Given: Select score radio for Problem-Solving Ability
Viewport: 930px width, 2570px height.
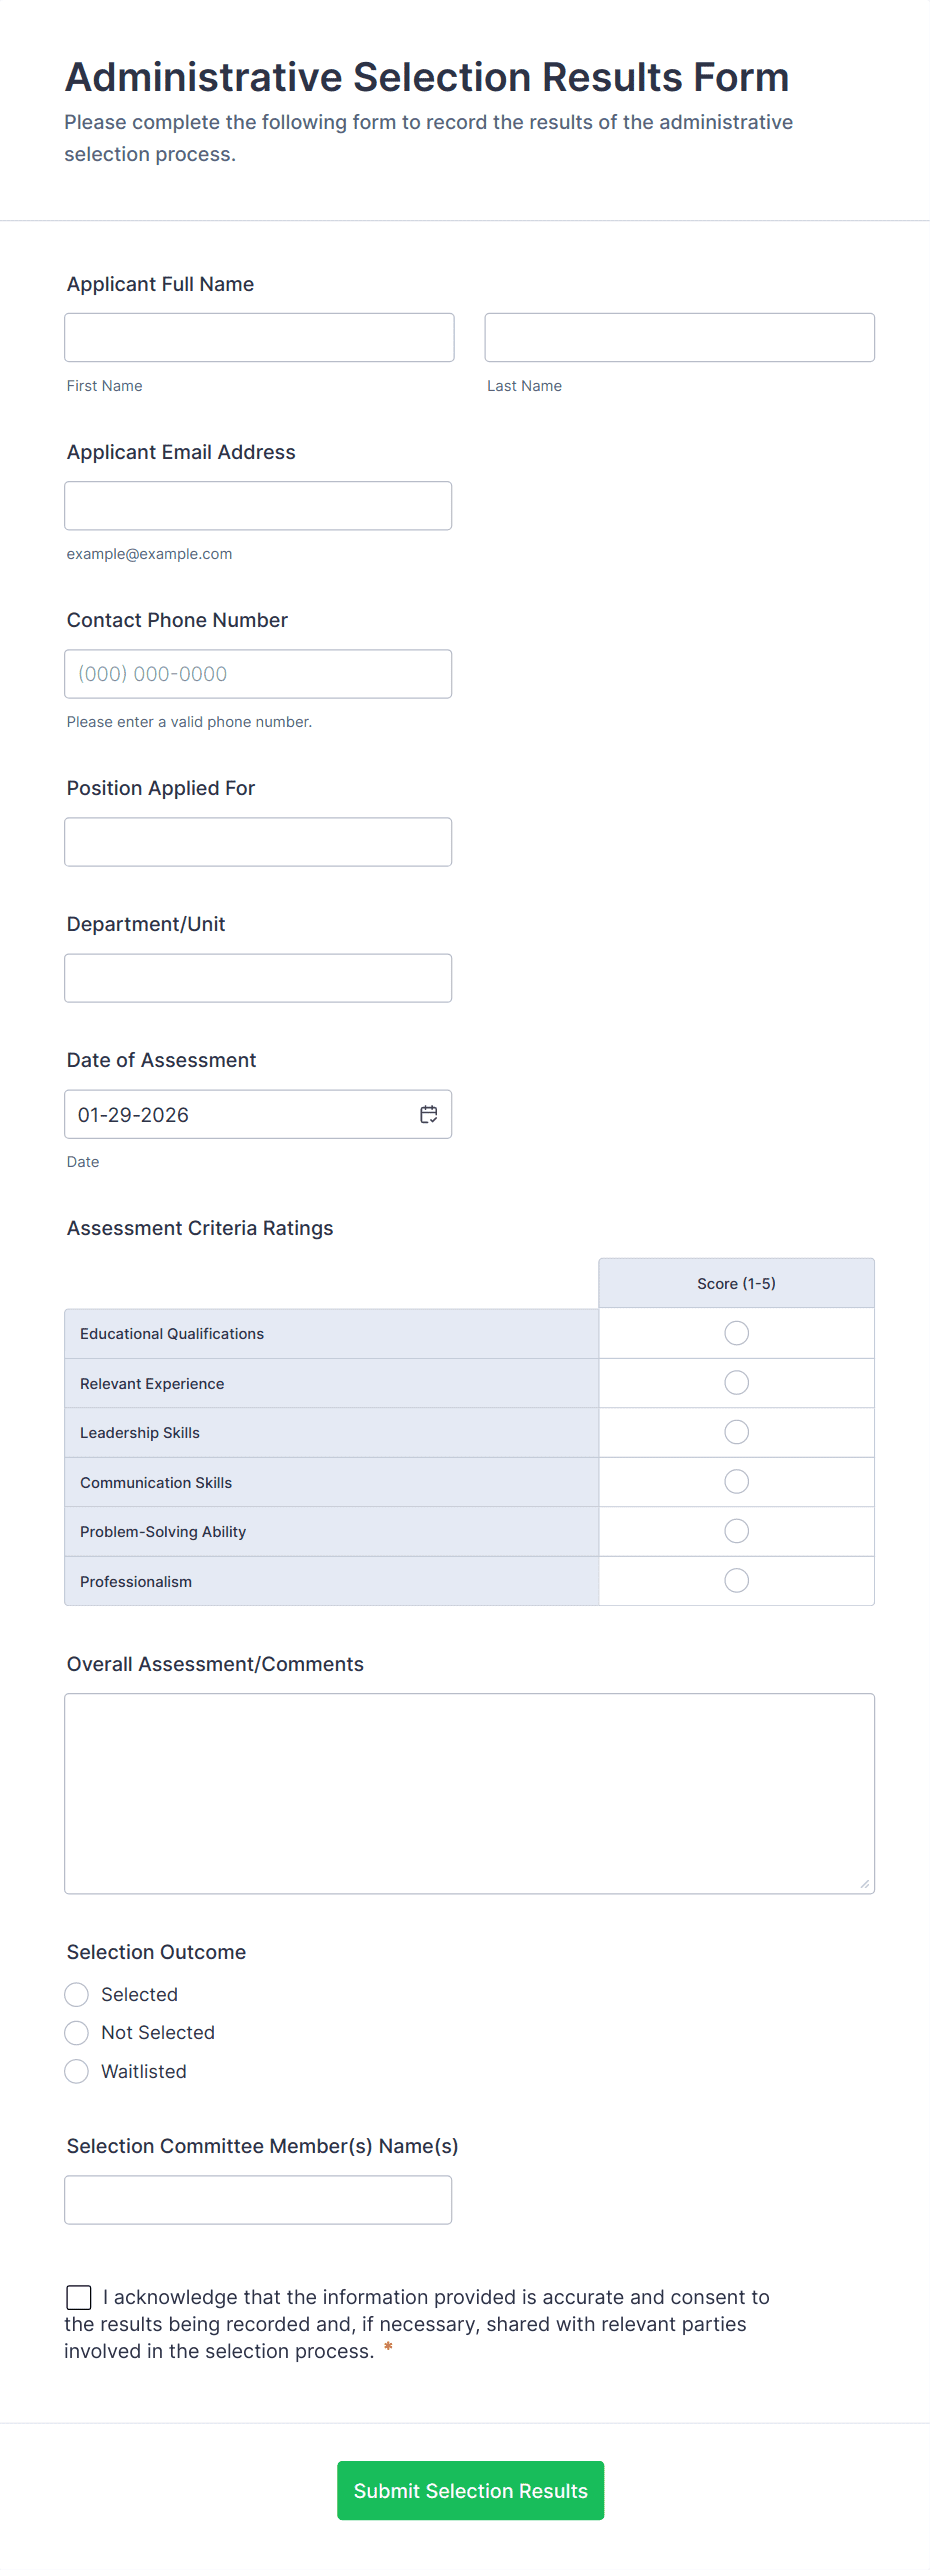Looking at the screenshot, I should pyautogui.click(x=736, y=1530).
